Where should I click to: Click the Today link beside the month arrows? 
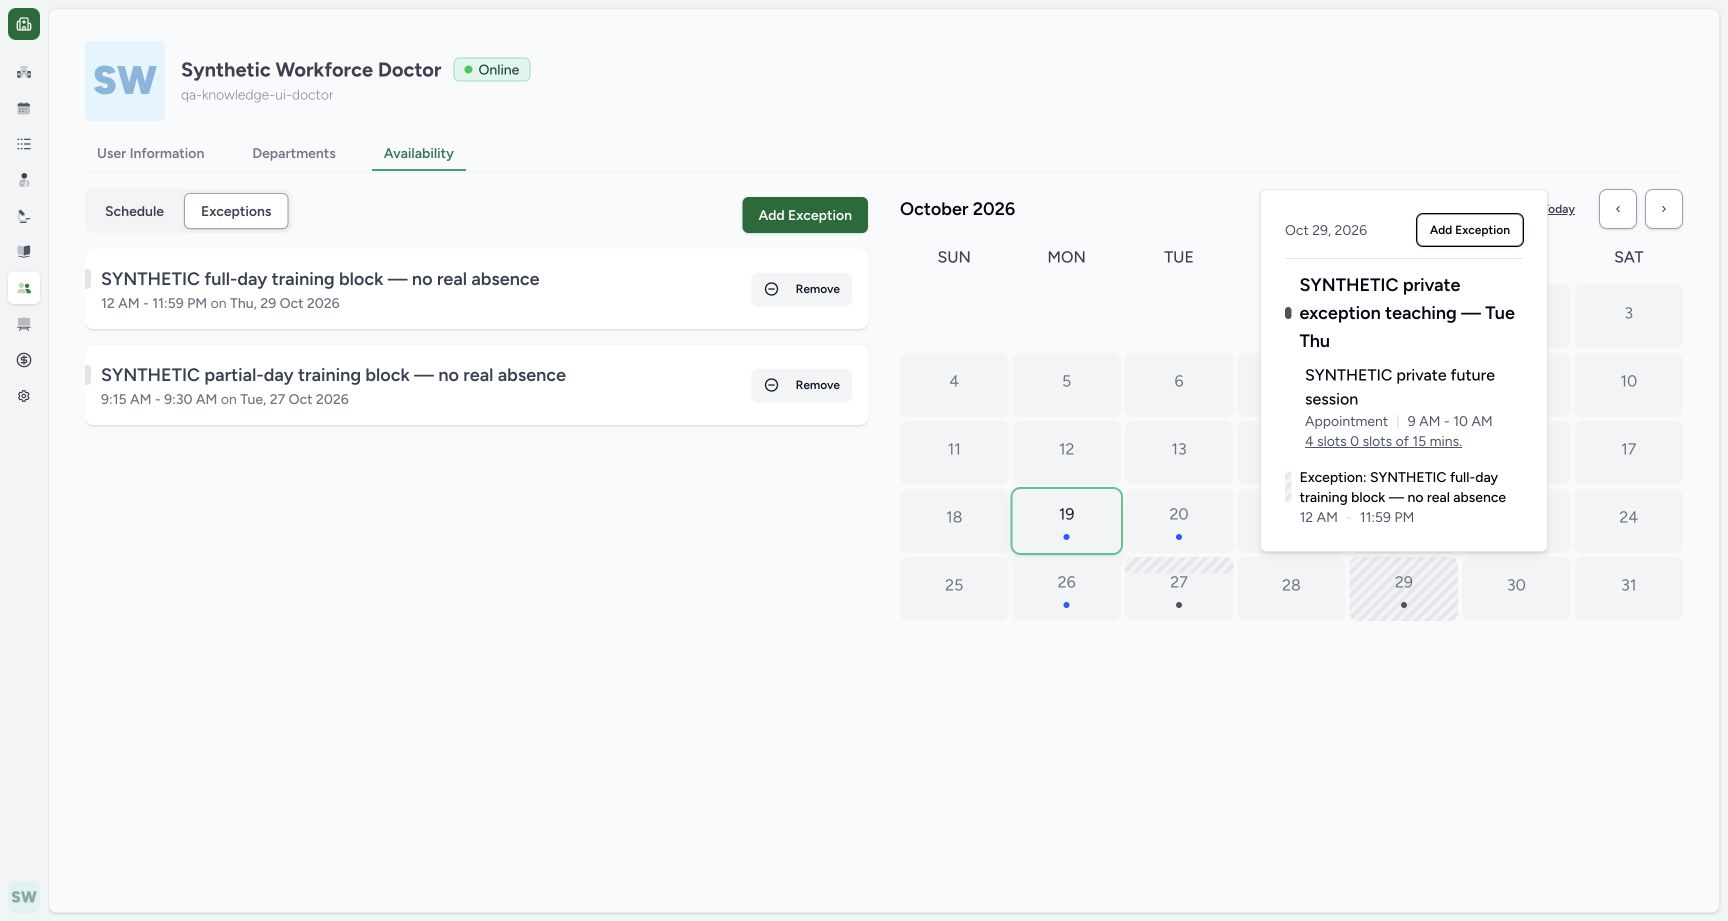click(1561, 209)
